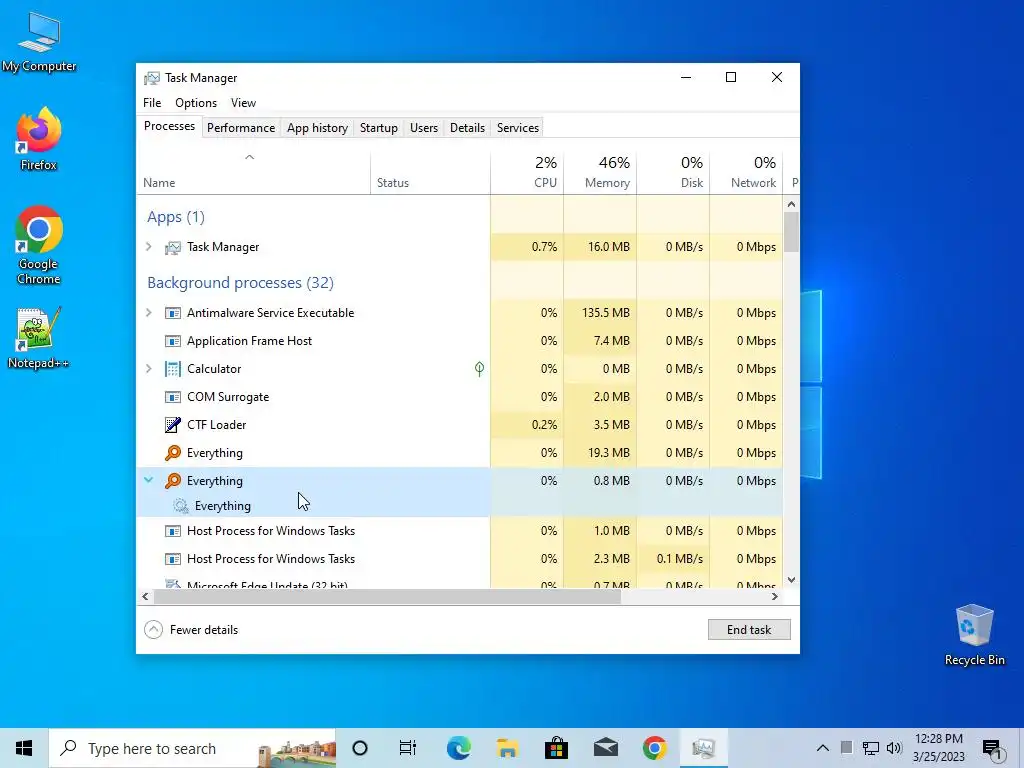
Task: Launch Chrome from the taskbar
Action: [x=654, y=748]
